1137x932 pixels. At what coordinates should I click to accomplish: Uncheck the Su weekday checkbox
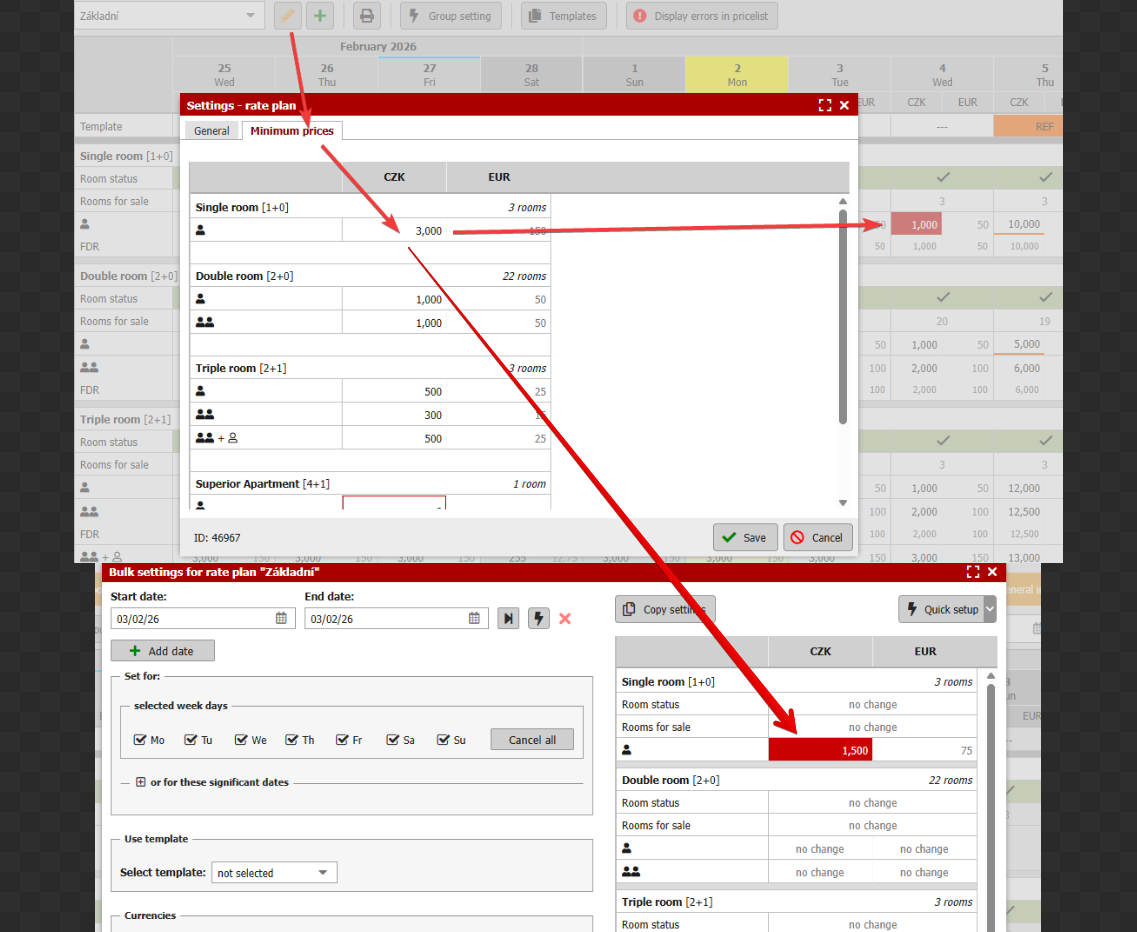pos(443,740)
